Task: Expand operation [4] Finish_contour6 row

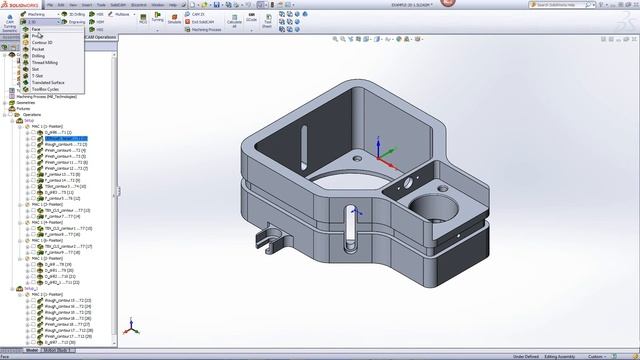Action: coord(27,151)
